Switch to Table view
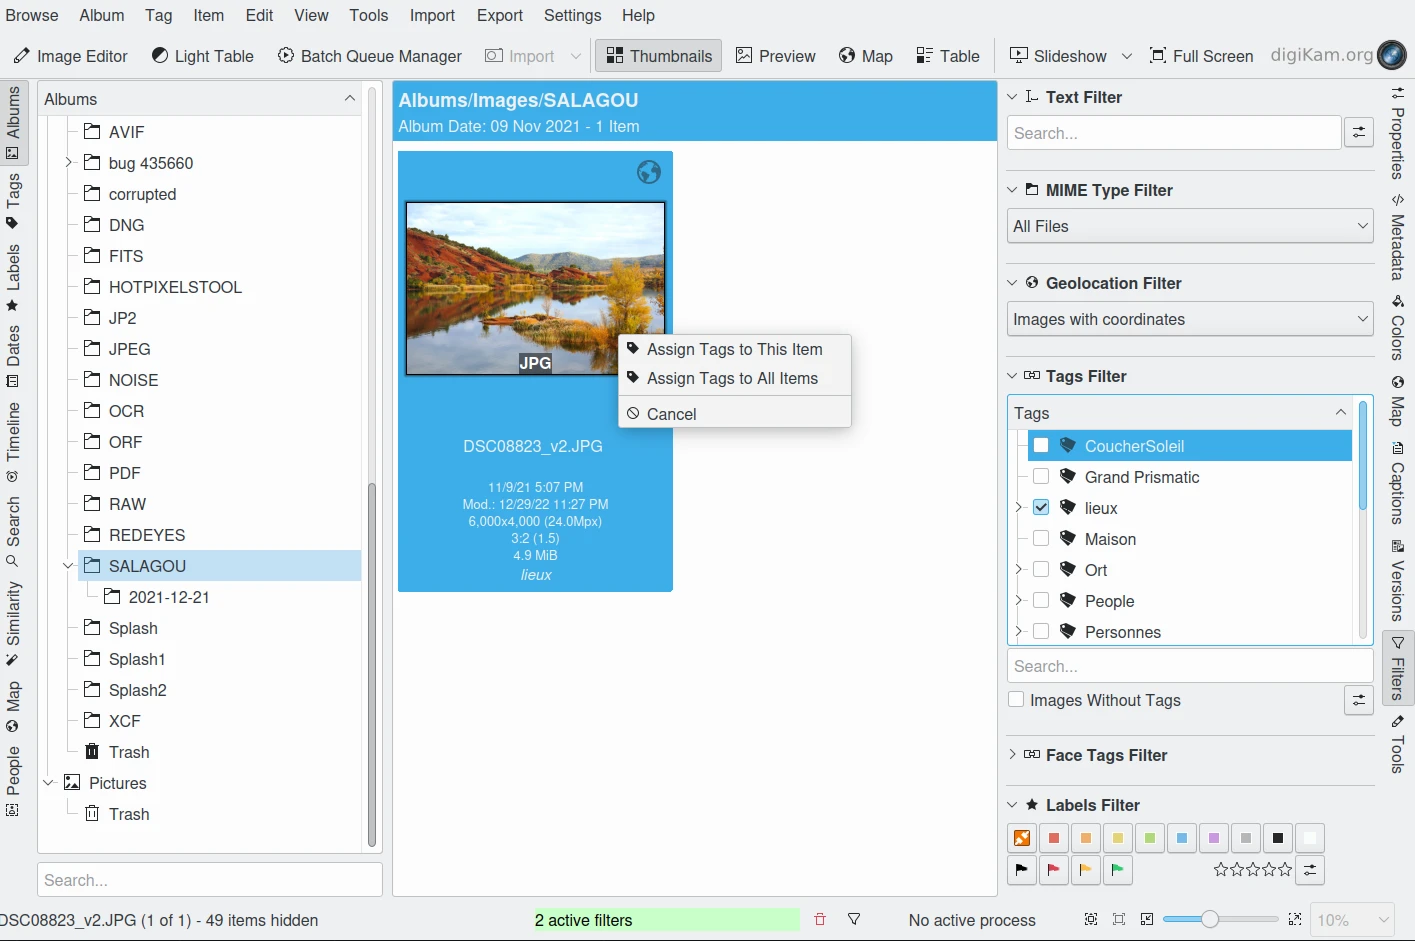Image resolution: width=1415 pixels, height=941 pixels. [x=947, y=56]
